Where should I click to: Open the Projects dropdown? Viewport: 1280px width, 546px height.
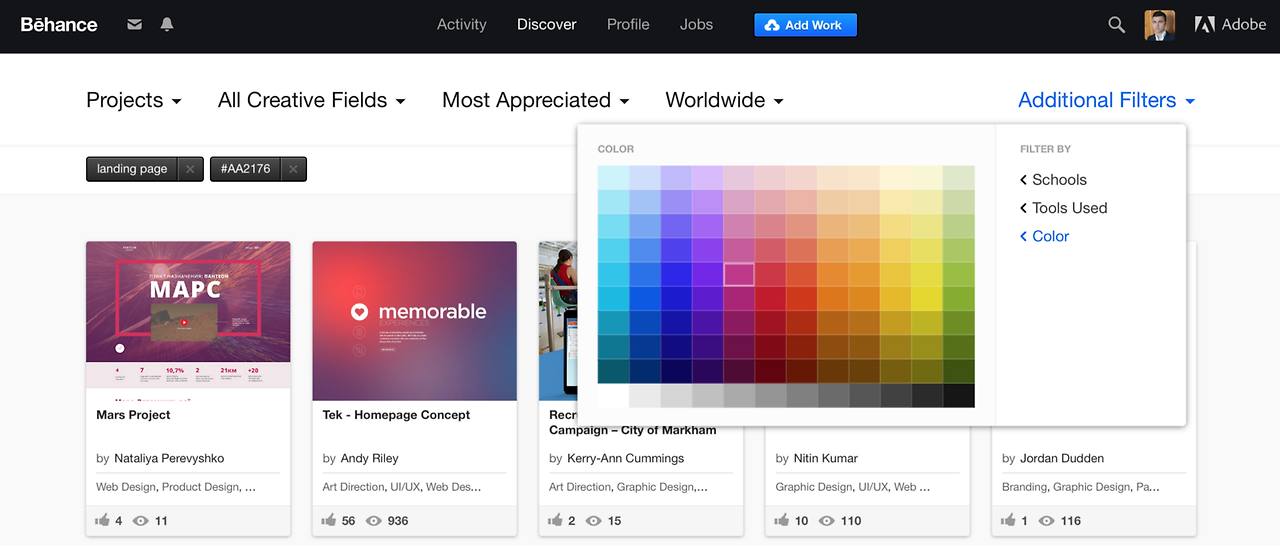(134, 100)
